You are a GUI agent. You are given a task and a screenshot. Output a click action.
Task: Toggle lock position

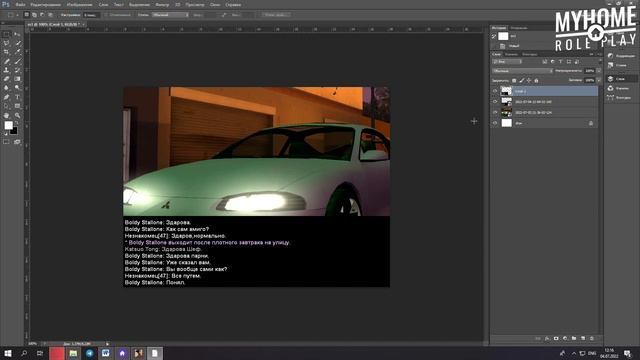[x=529, y=80]
